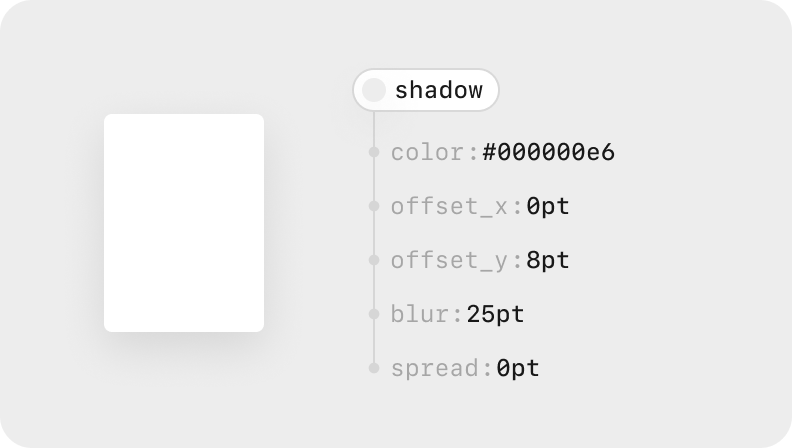The height and width of the screenshot is (448, 792).
Task: Click the shadow token pill
Action: (426, 90)
